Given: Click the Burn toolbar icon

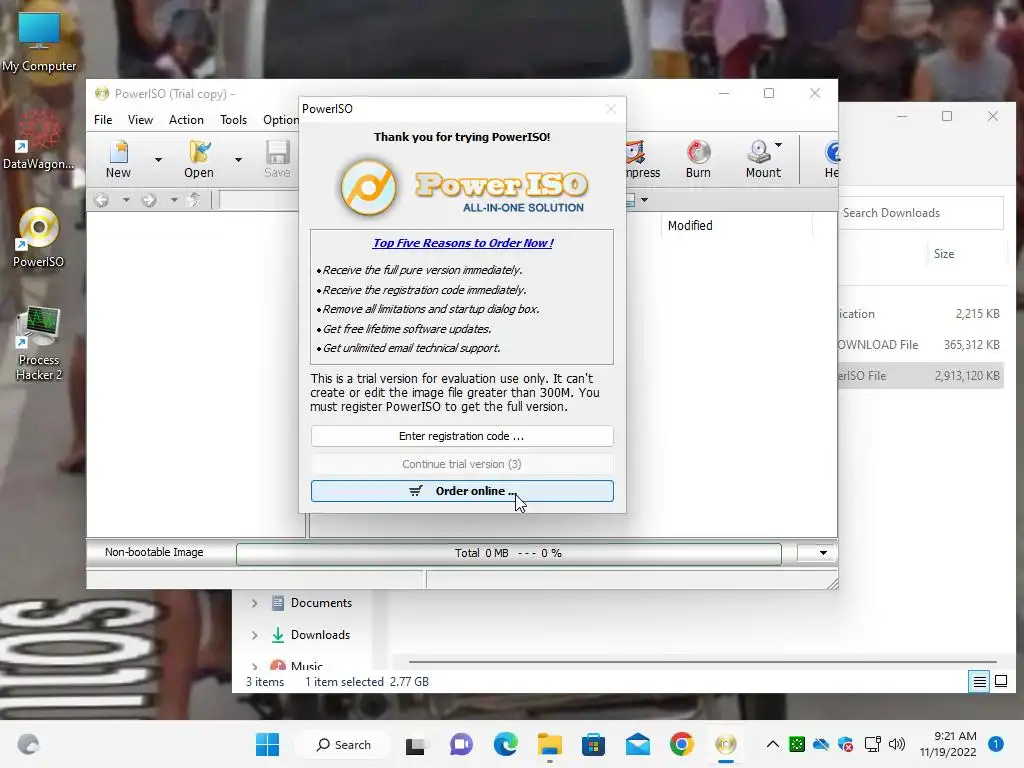Looking at the screenshot, I should [x=698, y=159].
